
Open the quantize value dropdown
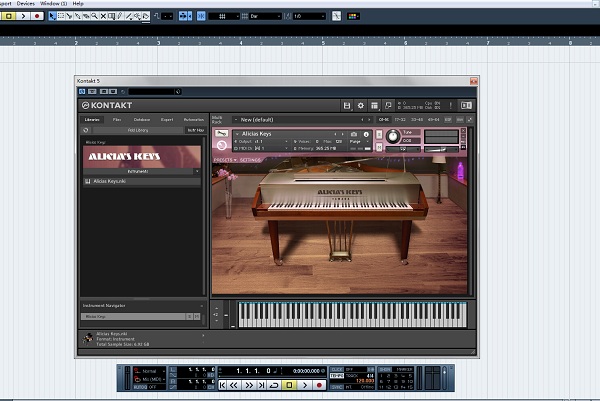pyautogui.click(x=309, y=16)
